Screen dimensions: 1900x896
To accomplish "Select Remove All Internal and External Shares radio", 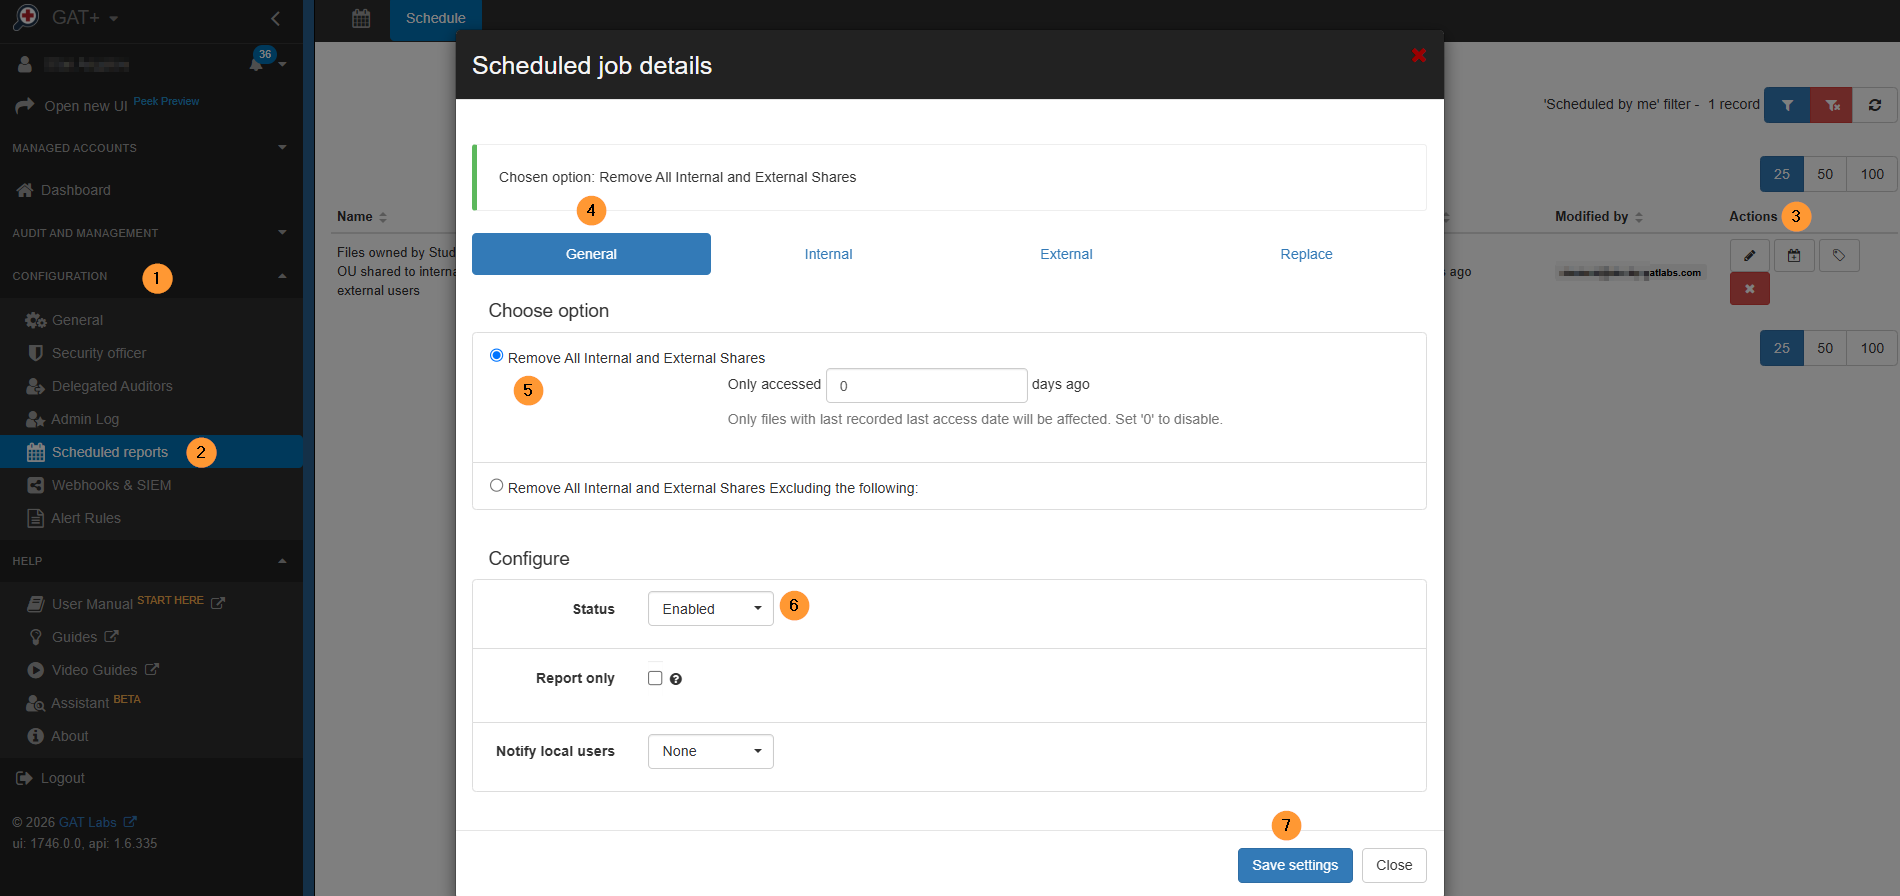I will tap(496, 355).
